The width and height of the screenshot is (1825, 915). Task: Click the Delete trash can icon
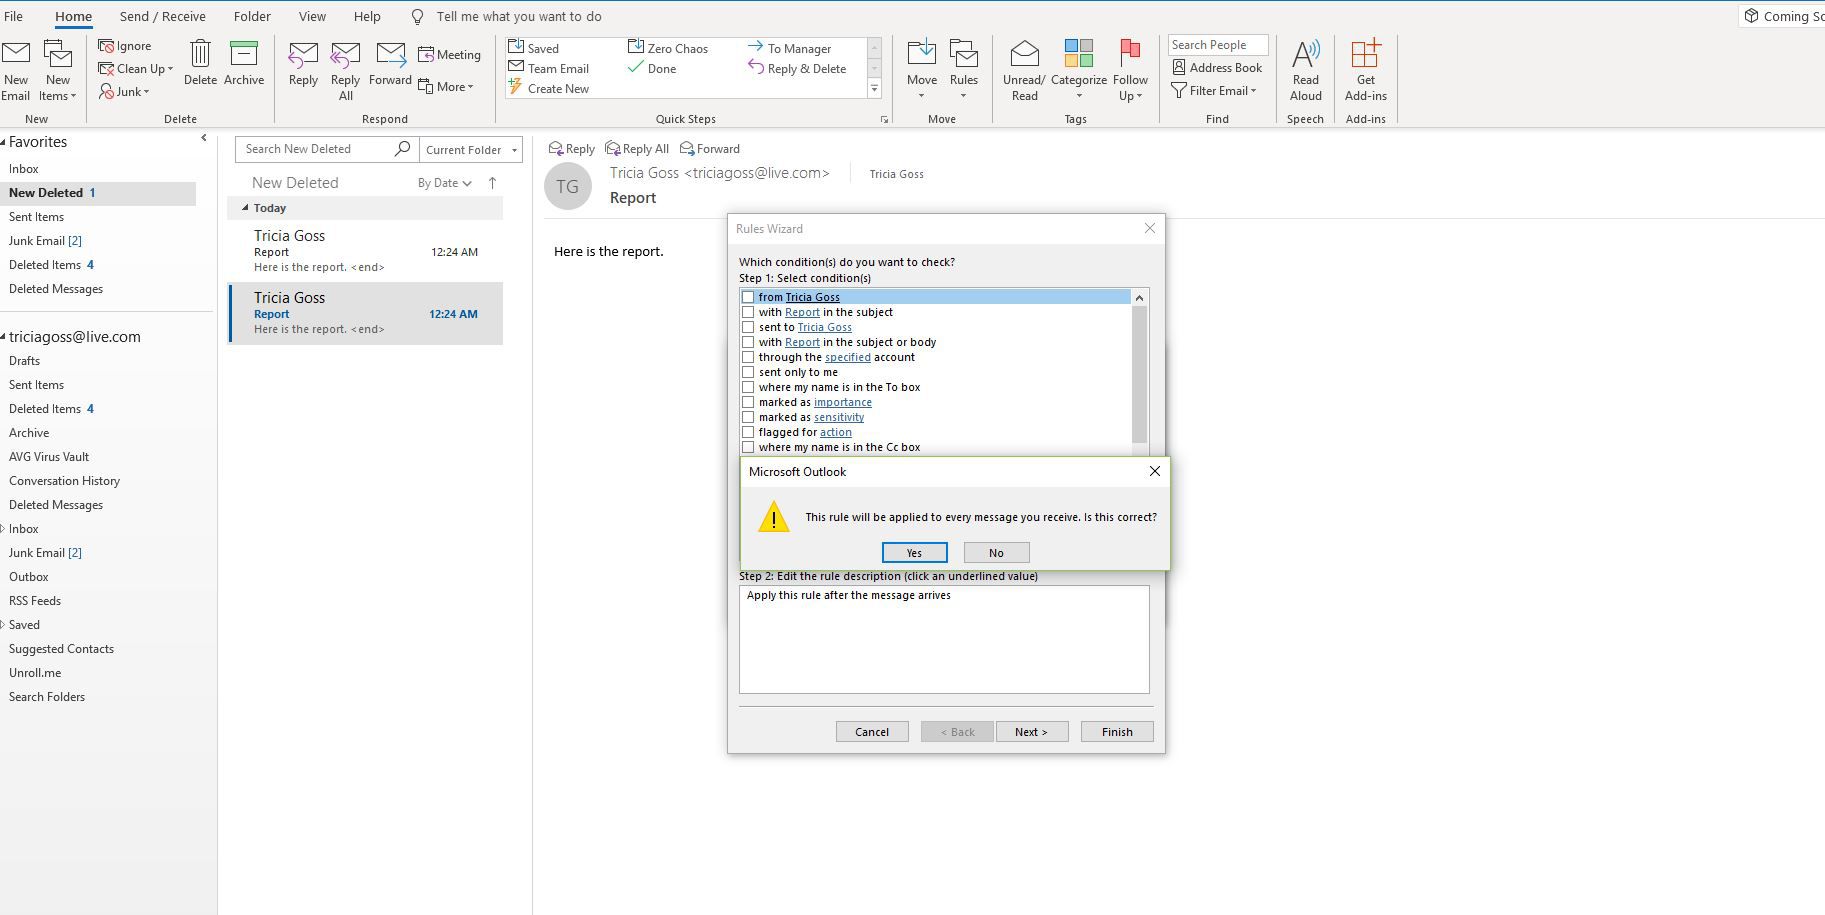click(200, 56)
